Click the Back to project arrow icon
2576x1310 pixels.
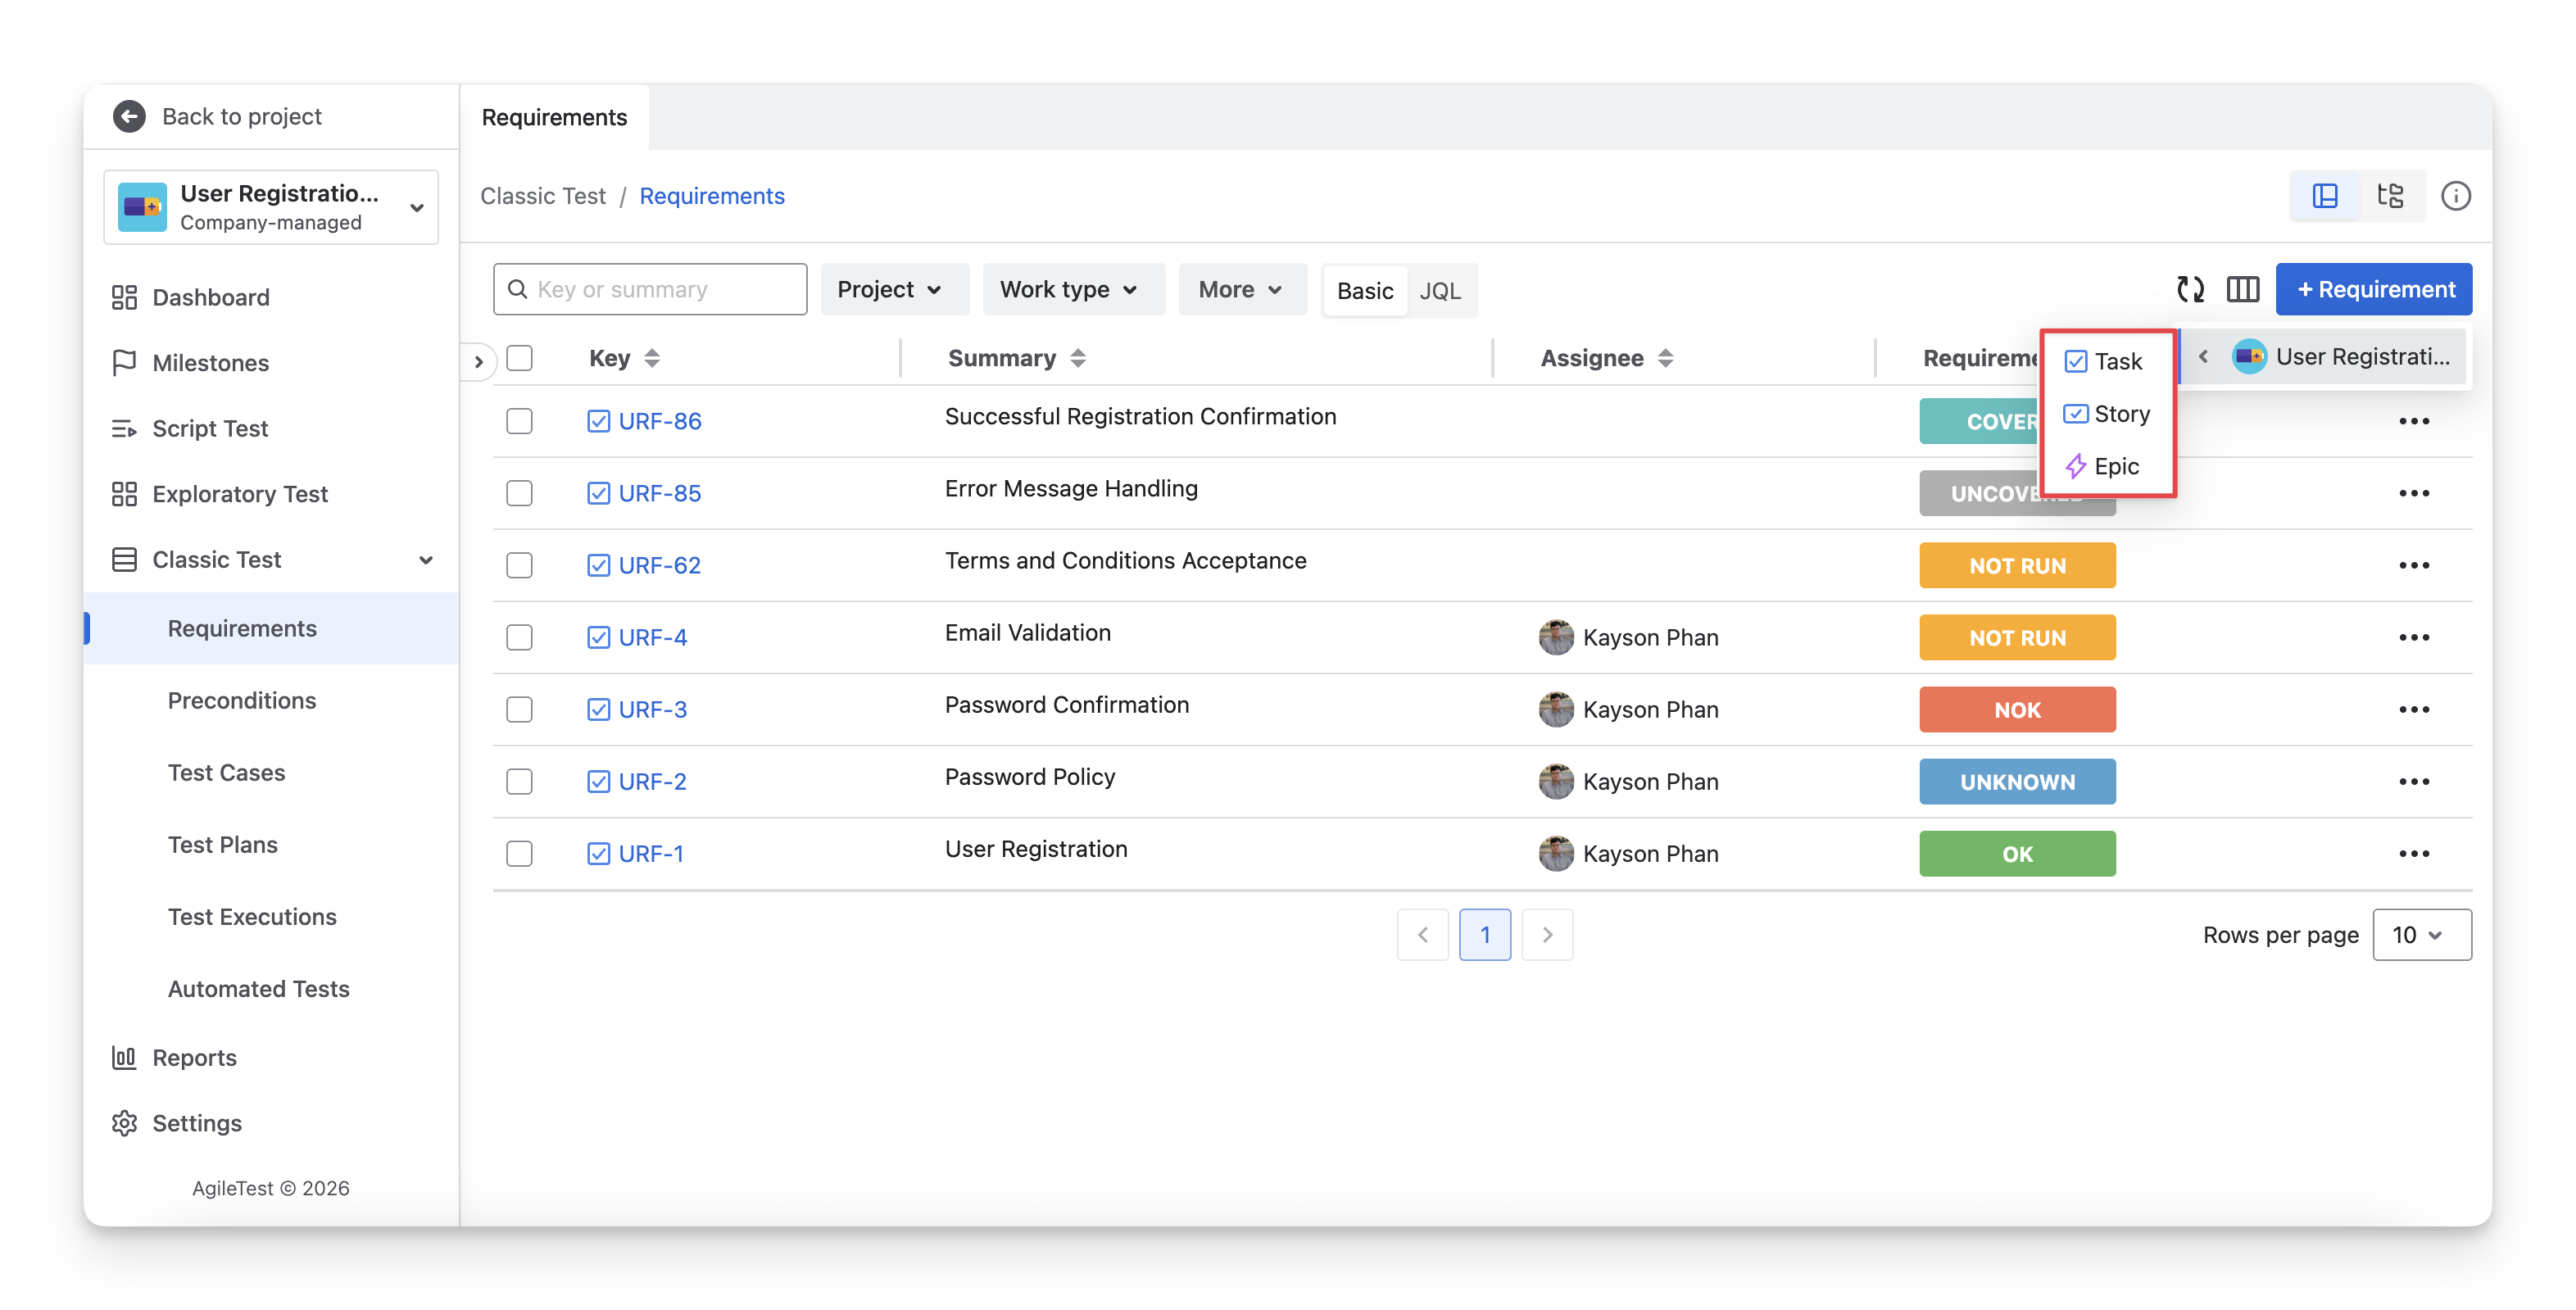(x=129, y=116)
